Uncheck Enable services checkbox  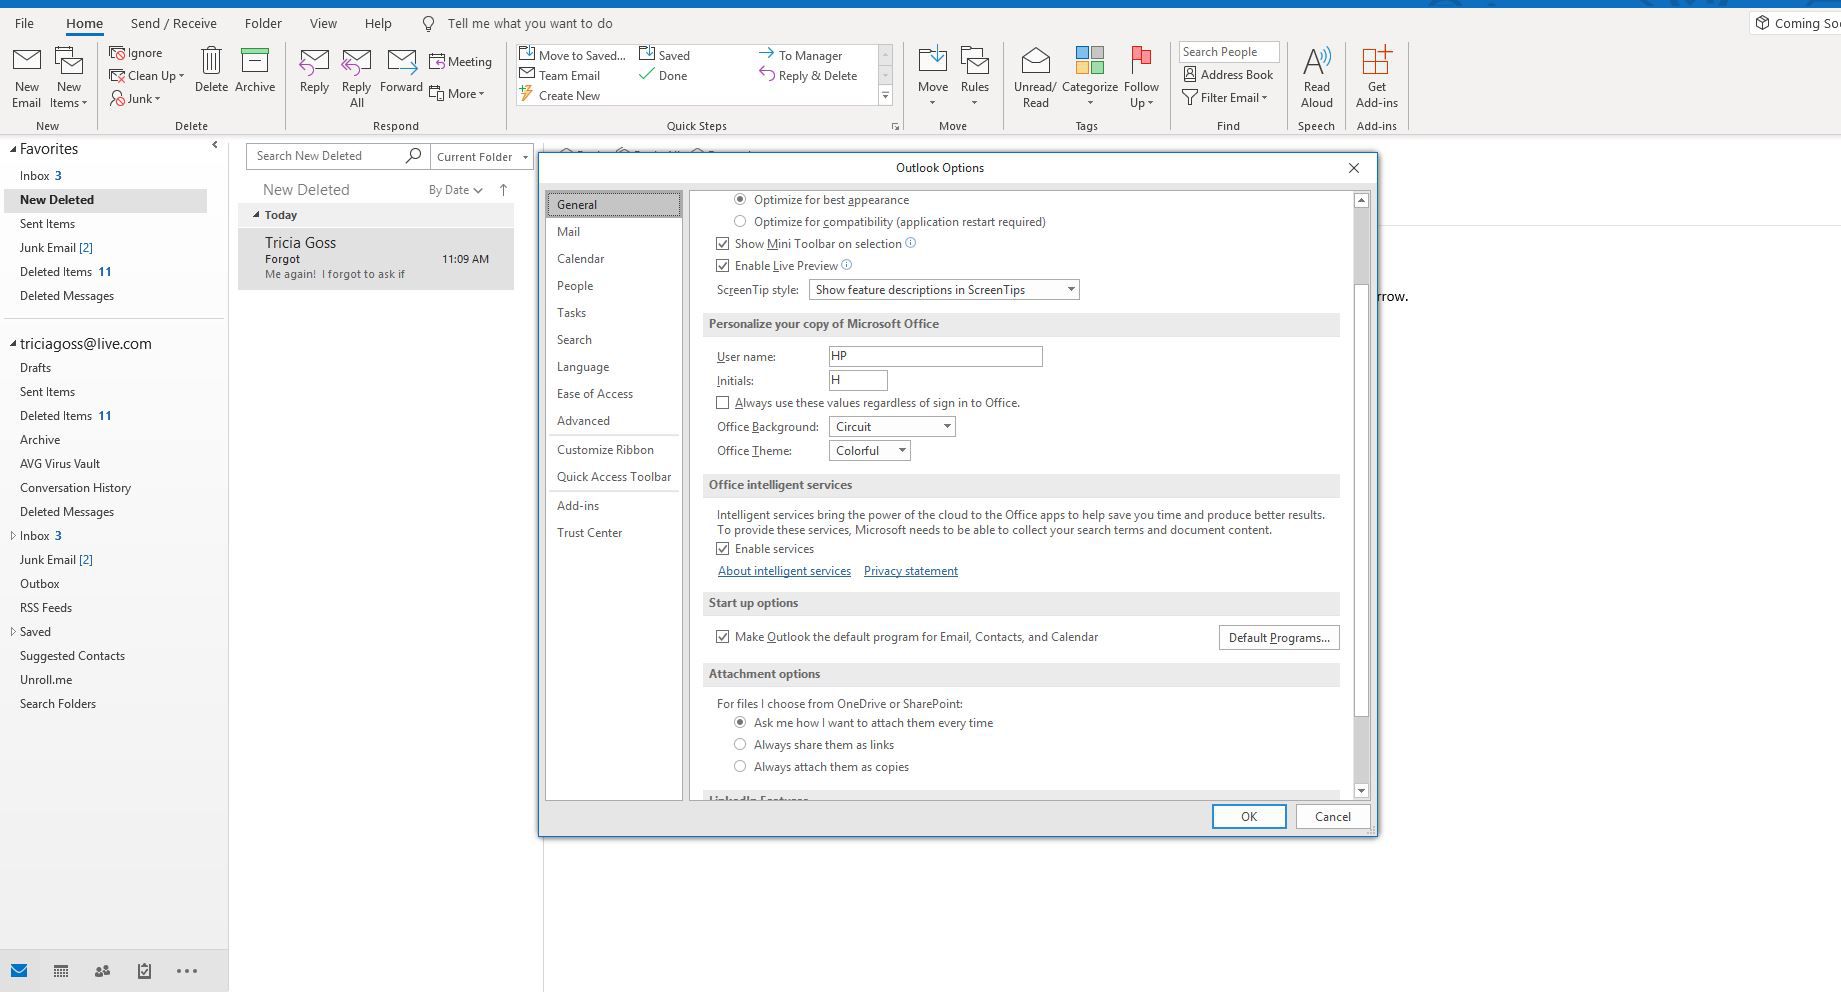(x=722, y=549)
